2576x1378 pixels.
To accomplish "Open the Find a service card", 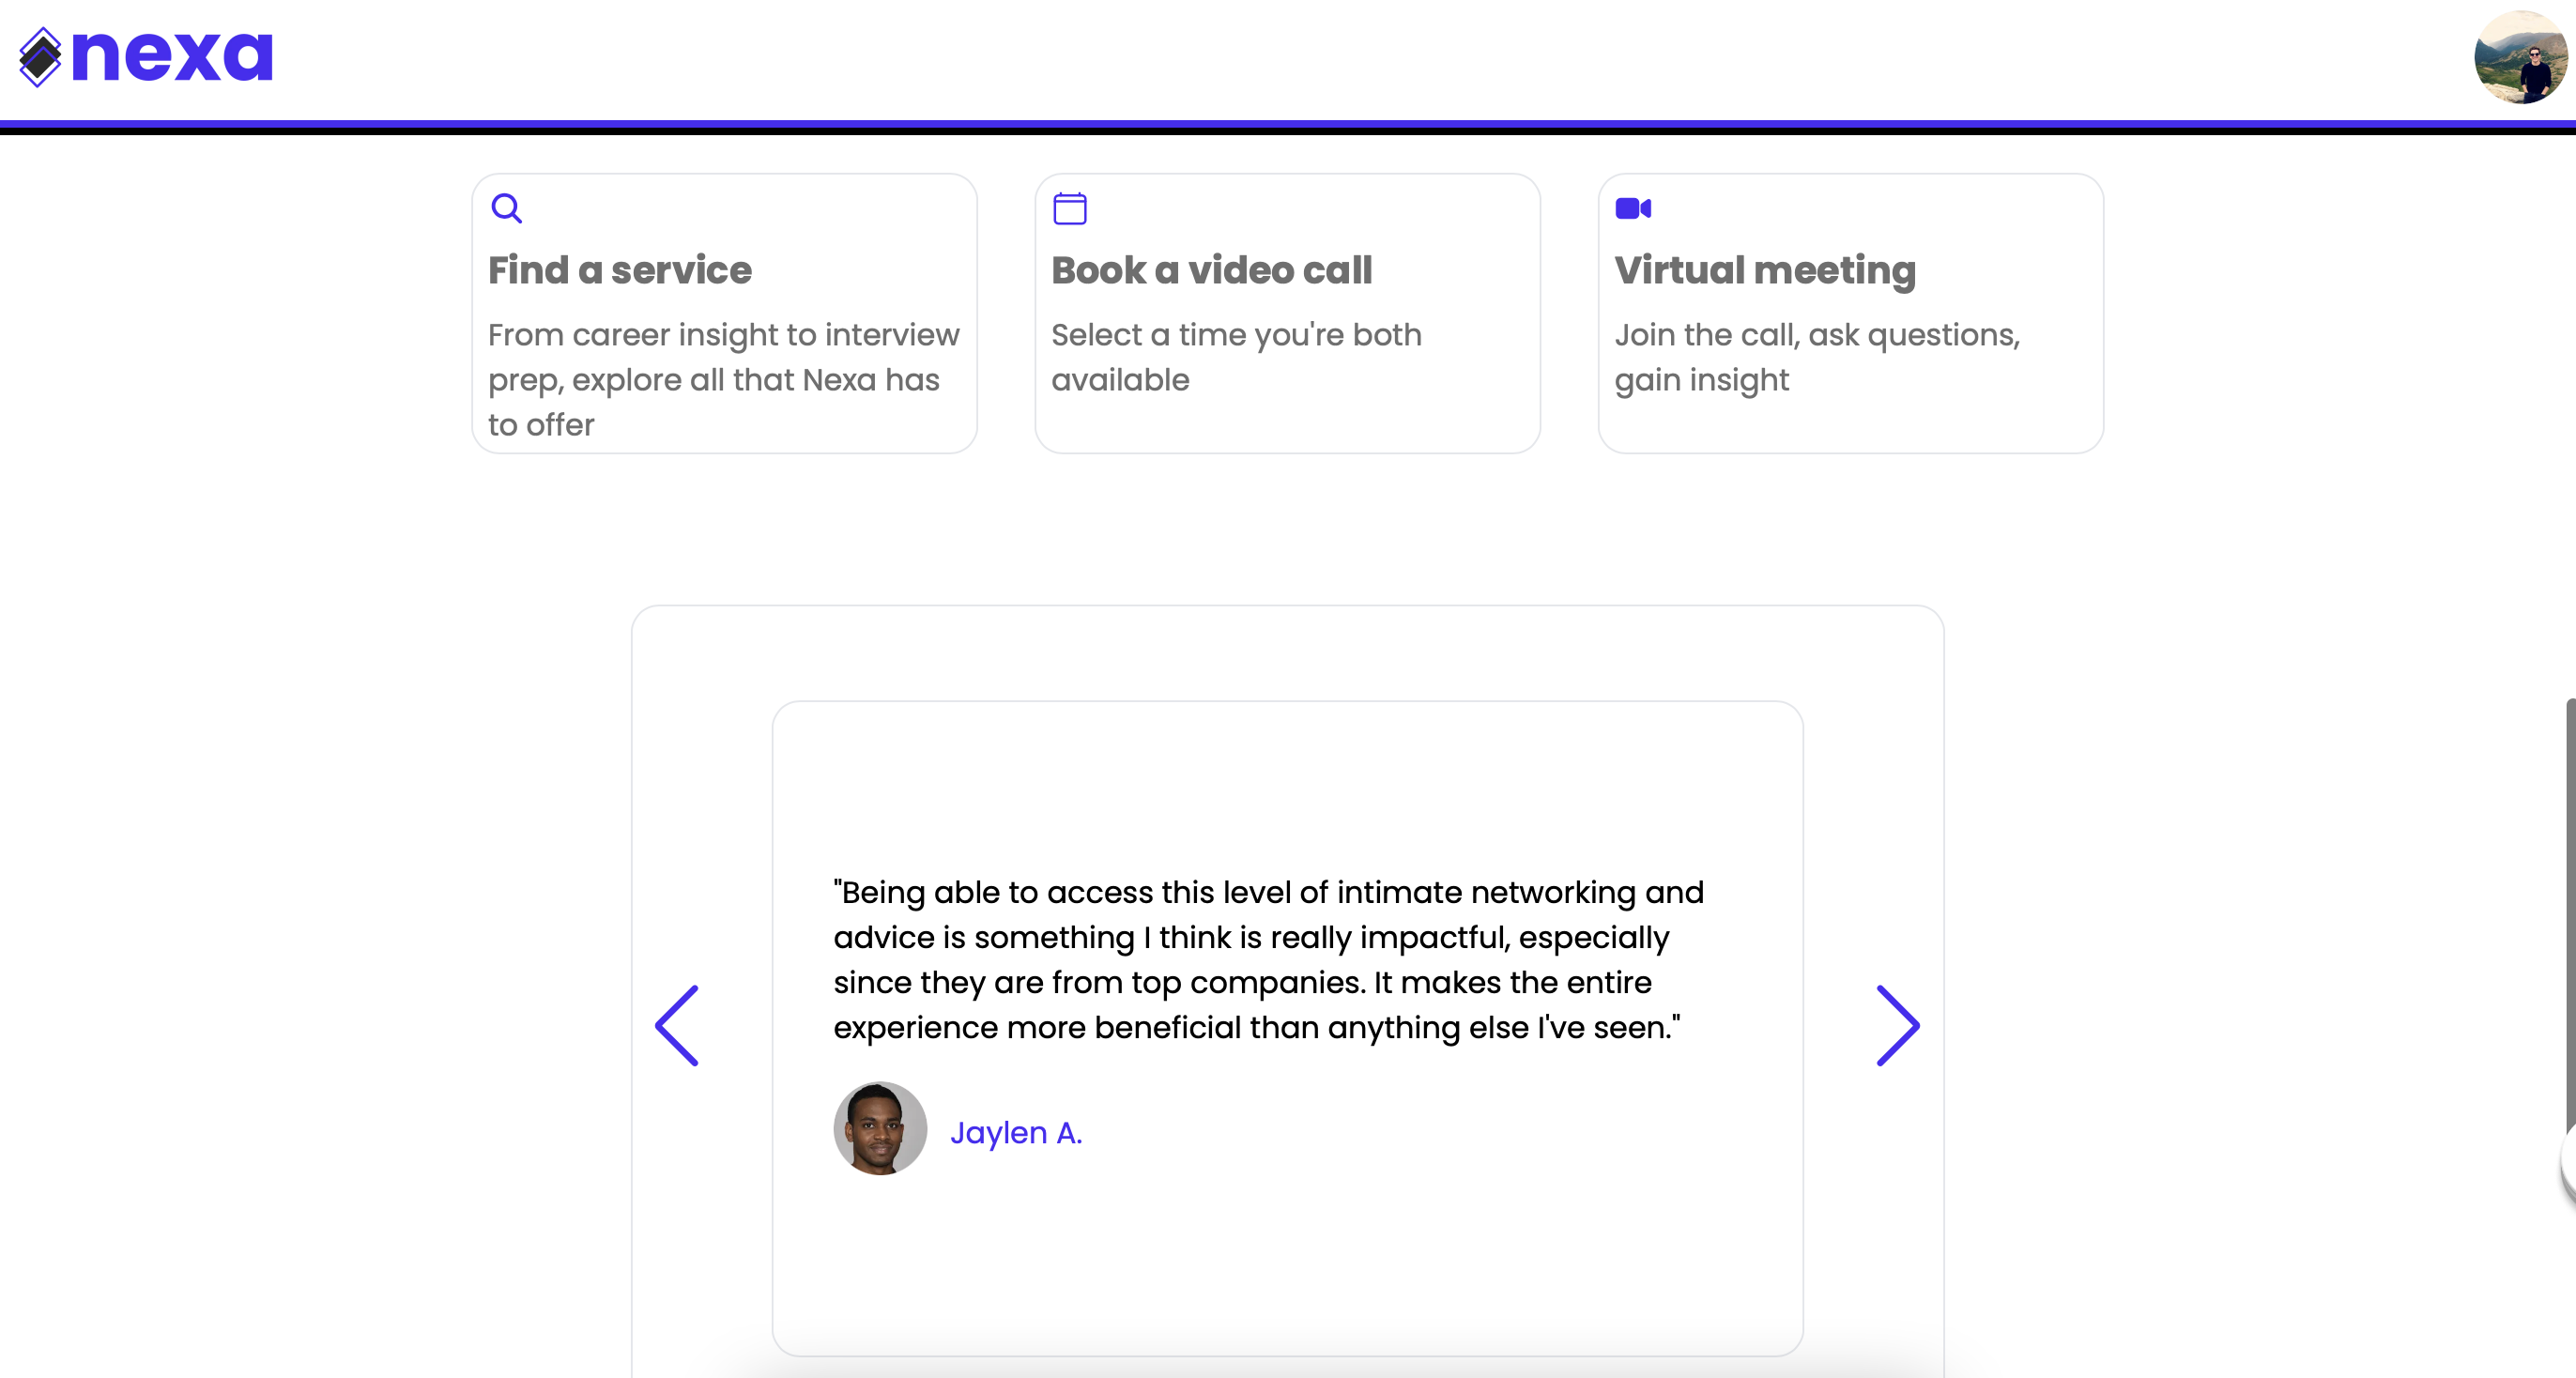I will [723, 312].
